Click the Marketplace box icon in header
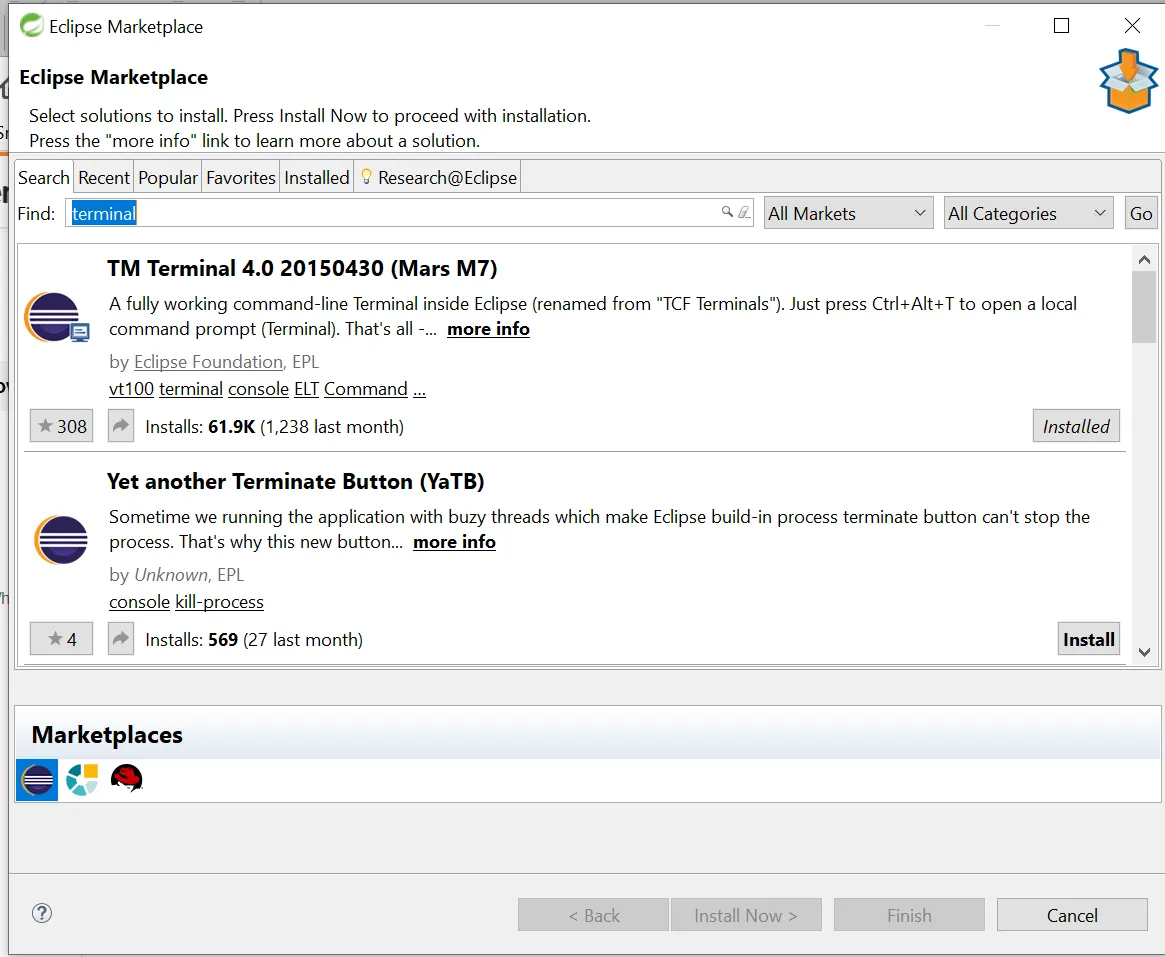 click(x=1129, y=80)
